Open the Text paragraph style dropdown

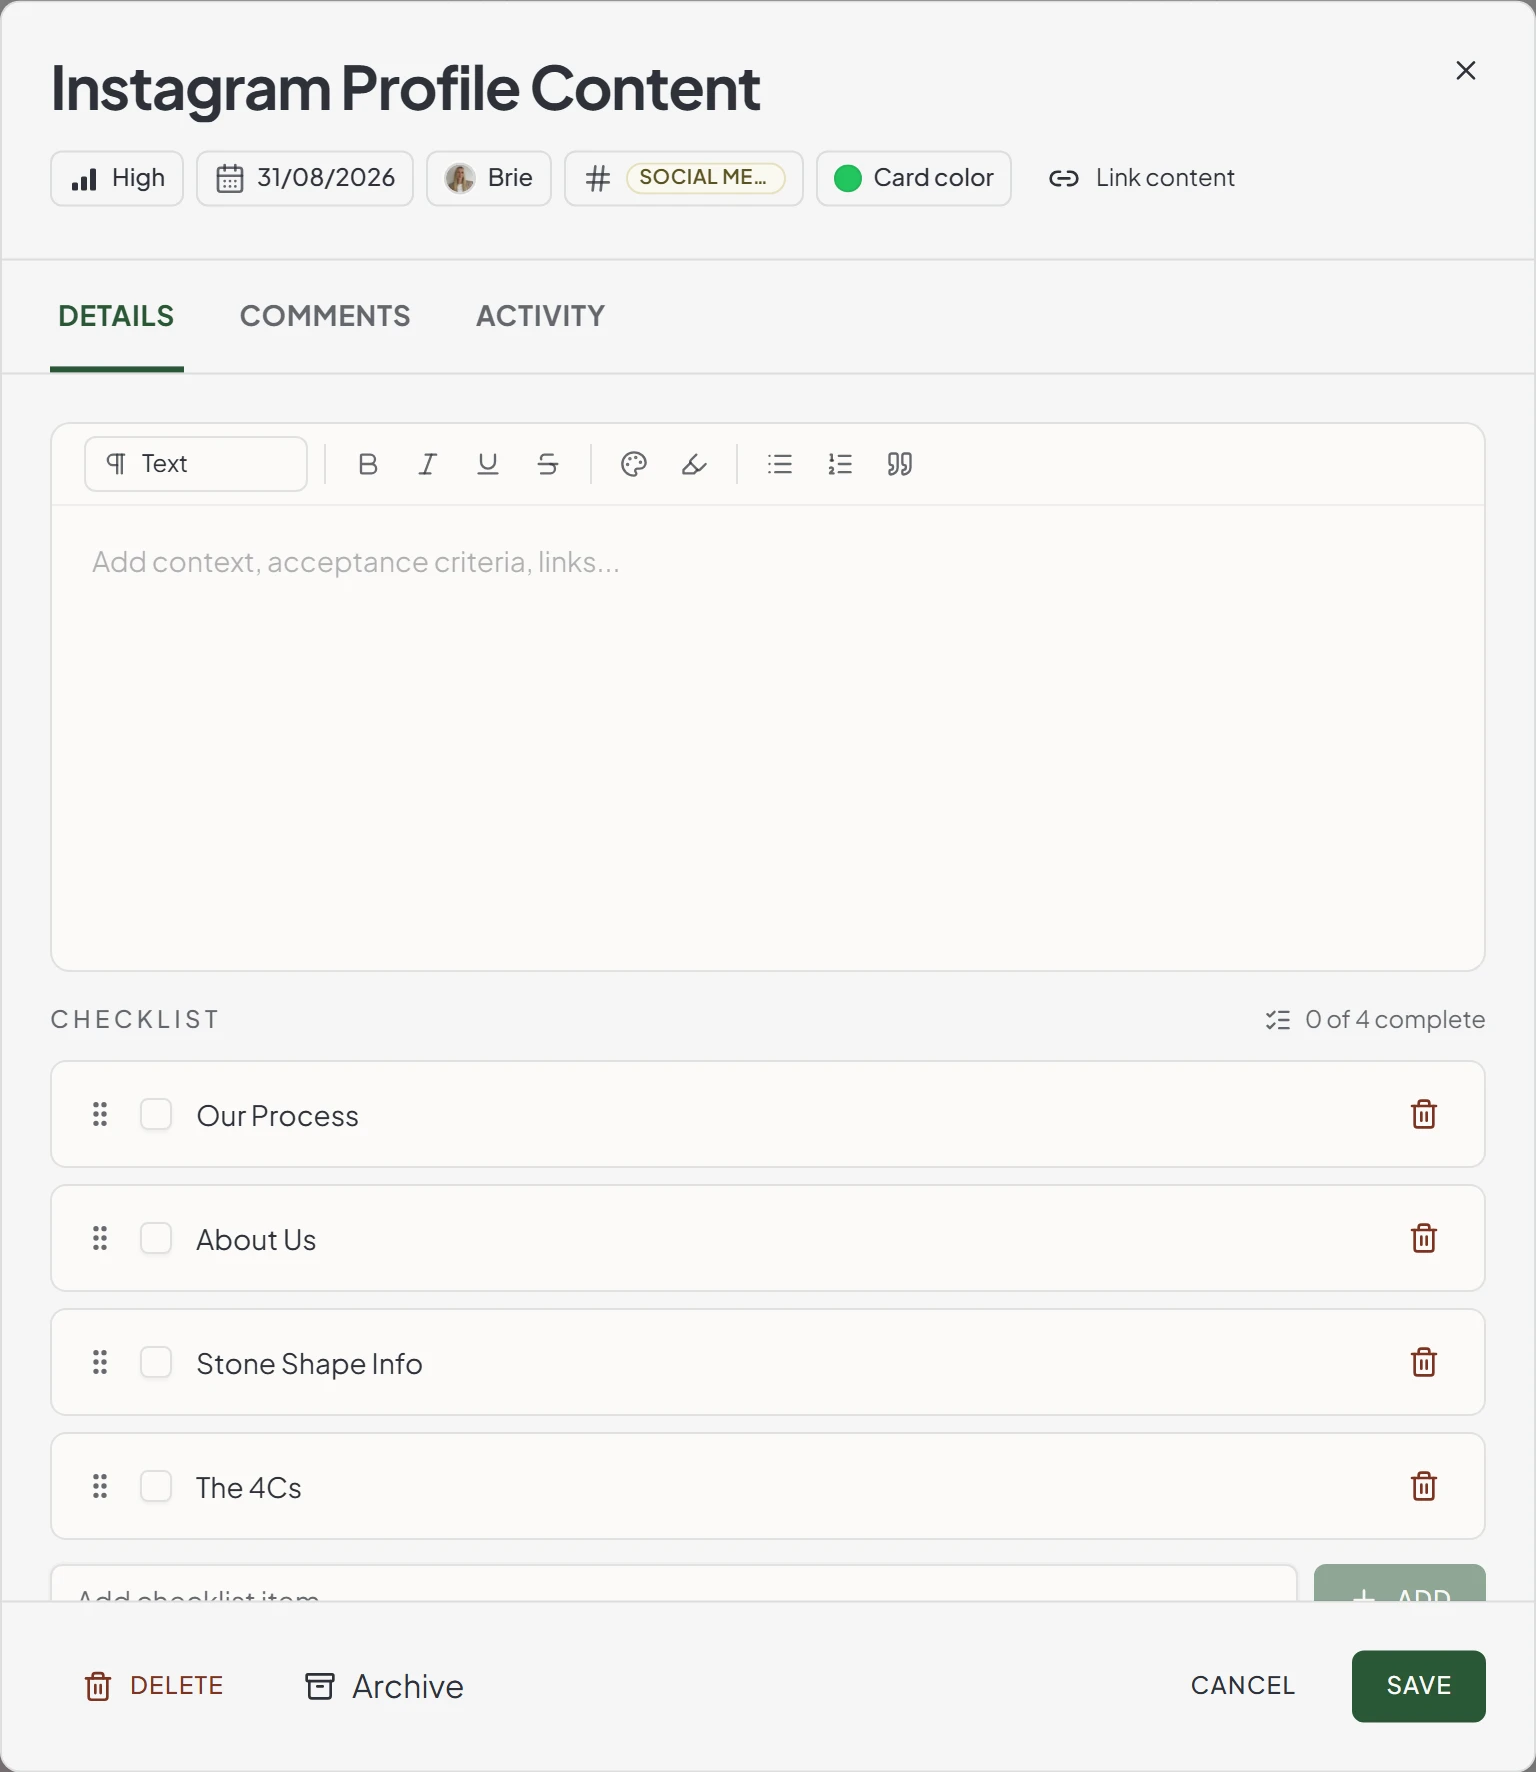[x=196, y=464]
